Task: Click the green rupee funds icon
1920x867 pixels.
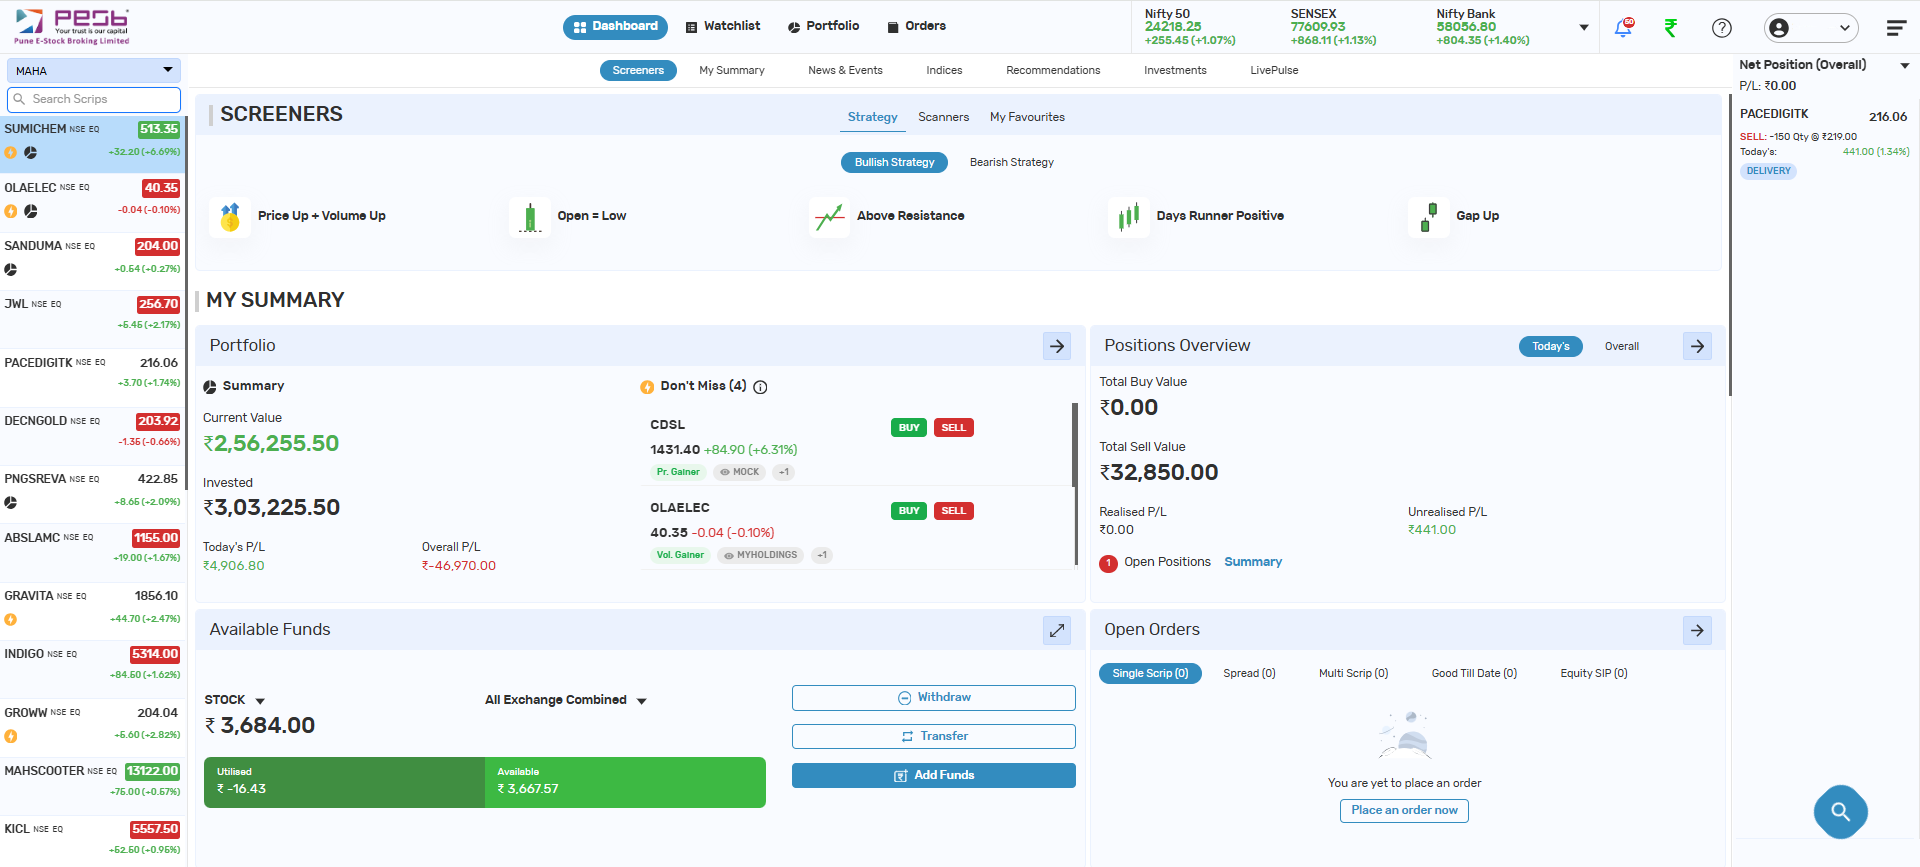Action: pos(1671,28)
